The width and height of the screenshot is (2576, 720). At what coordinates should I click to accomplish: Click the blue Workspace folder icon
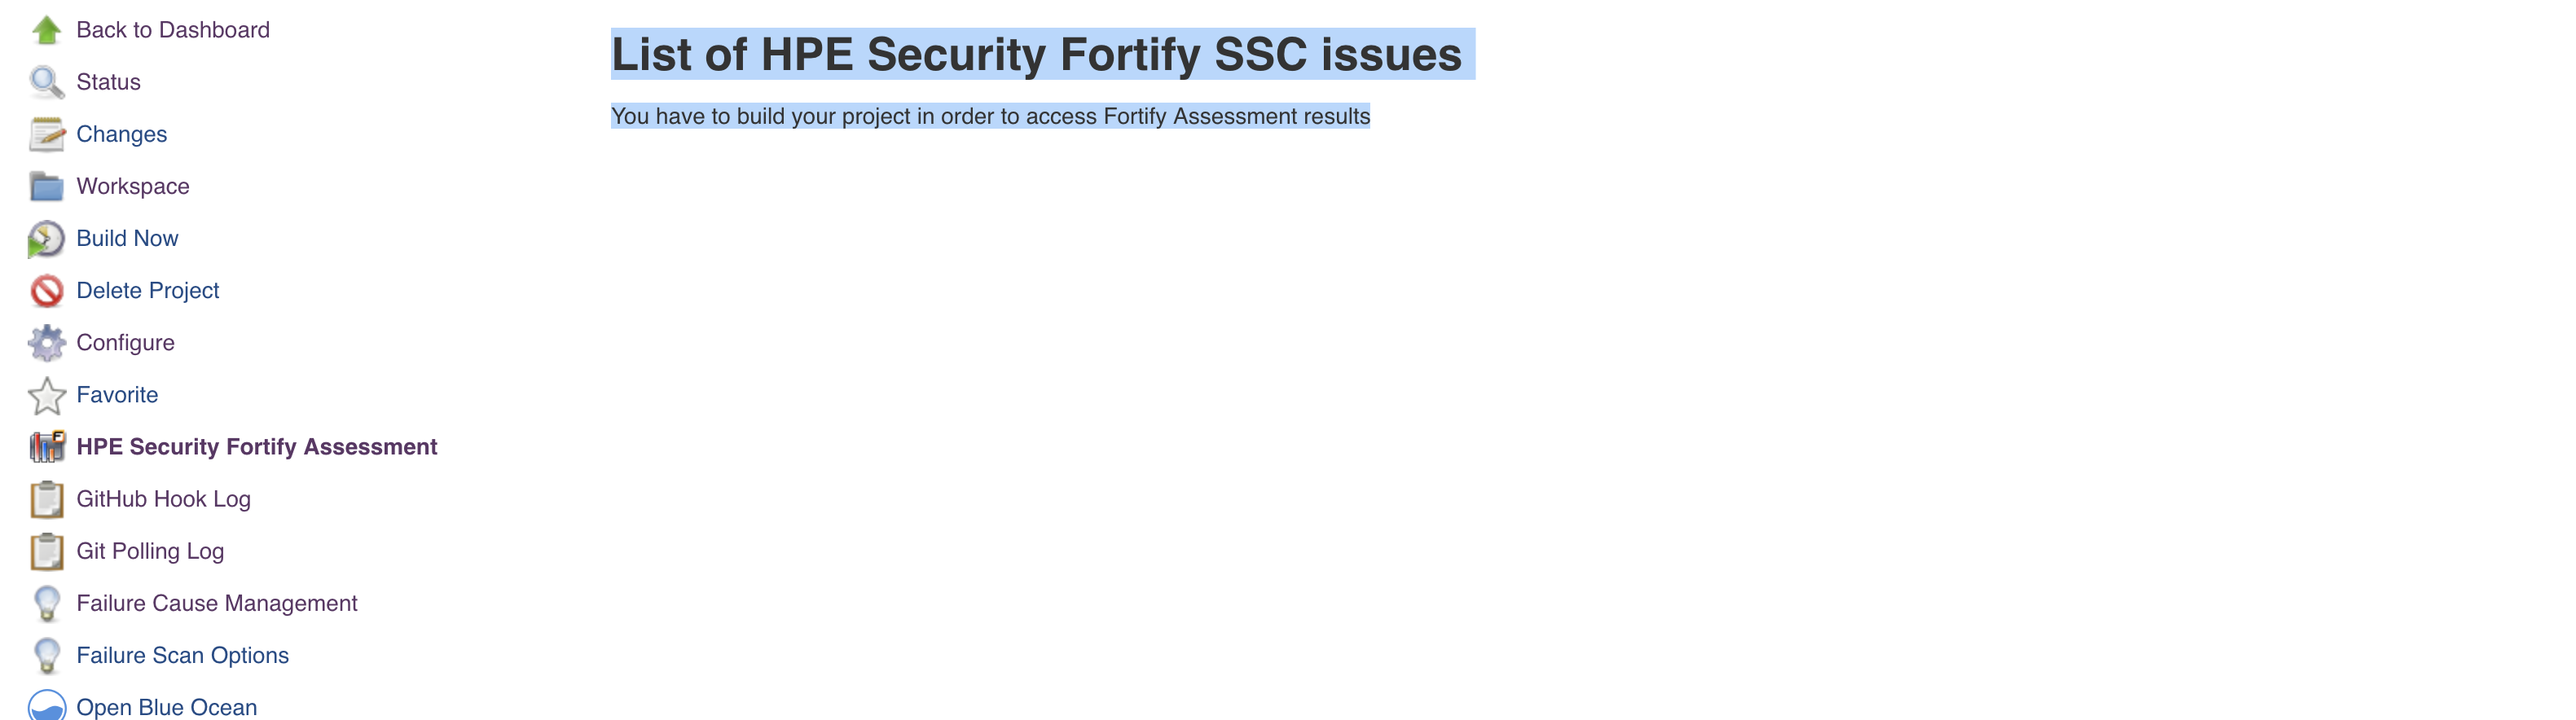click(46, 186)
